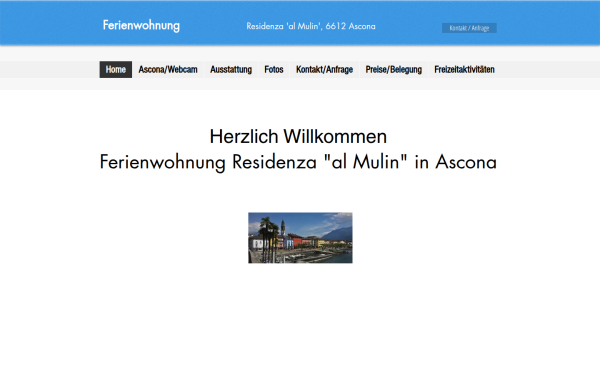Click the 'Residenza 'al Mulin', 6612 Ascona' header text
The width and height of the screenshot is (600, 375).
tap(311, 26)
